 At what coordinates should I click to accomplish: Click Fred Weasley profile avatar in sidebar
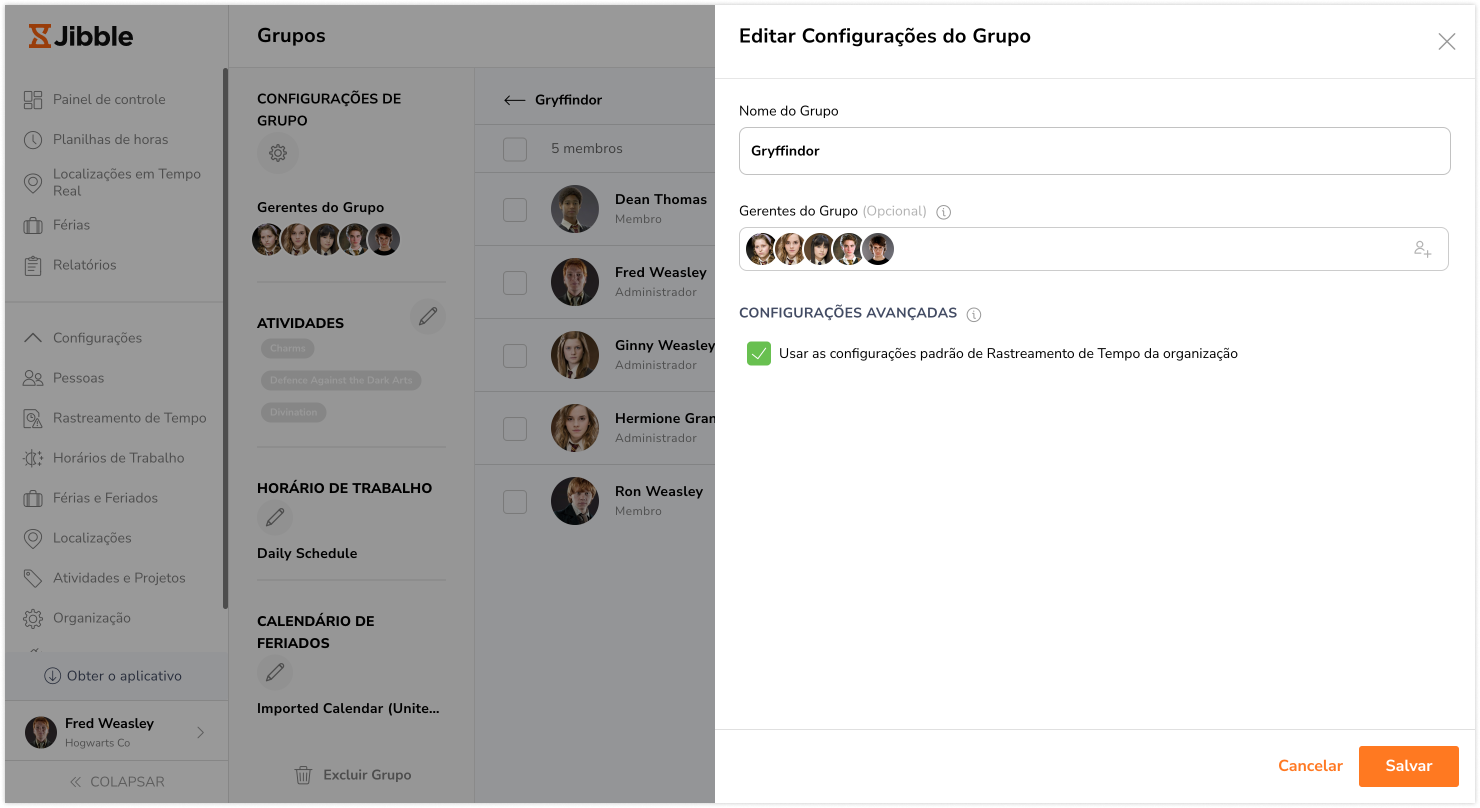(x=41, y=732)
